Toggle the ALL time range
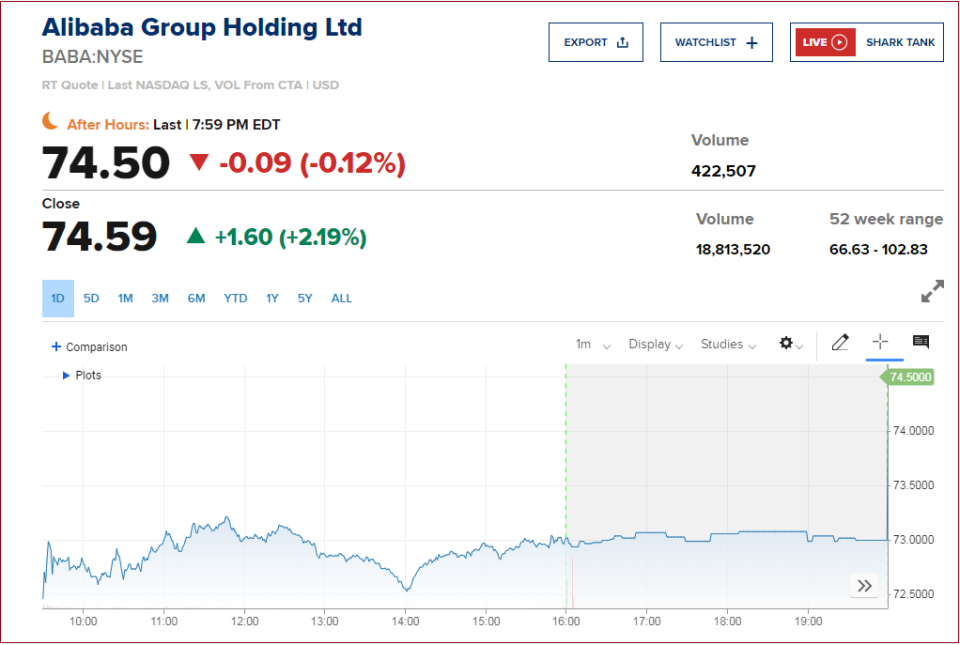The height and width of the screenshot is (645, 960). 341,298
